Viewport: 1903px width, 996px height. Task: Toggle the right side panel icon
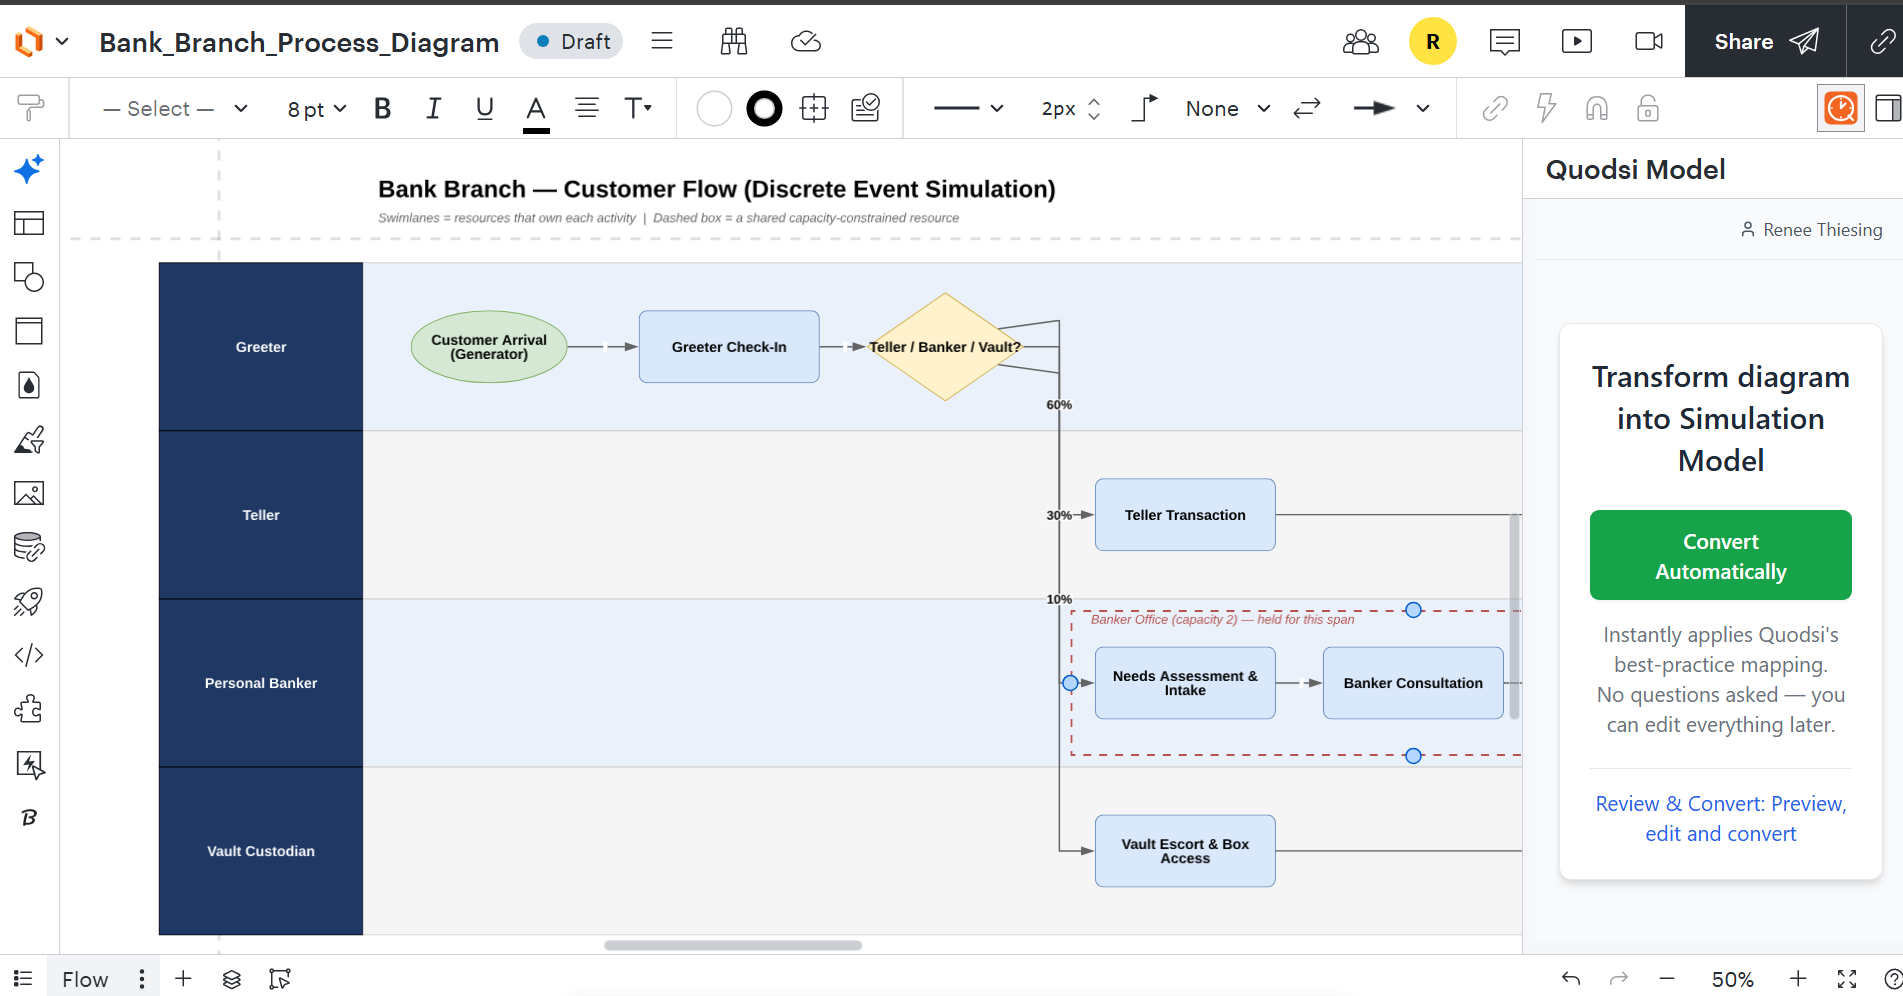coord(1888,108)
